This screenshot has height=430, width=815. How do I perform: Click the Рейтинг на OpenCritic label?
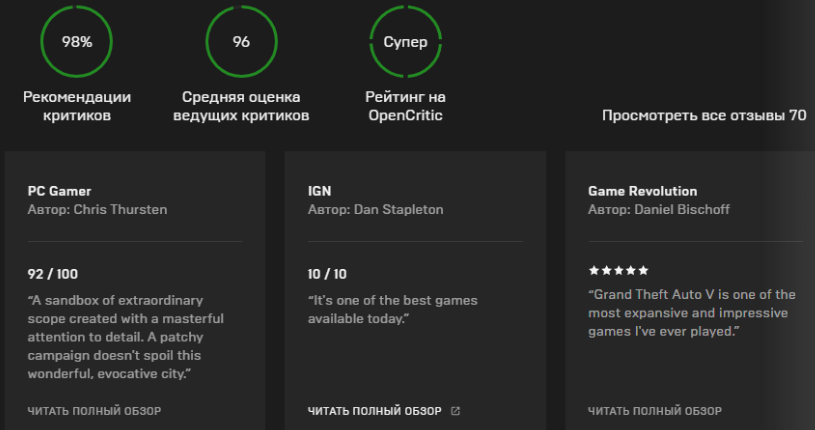pyautogui.click(x=405, y=106)
